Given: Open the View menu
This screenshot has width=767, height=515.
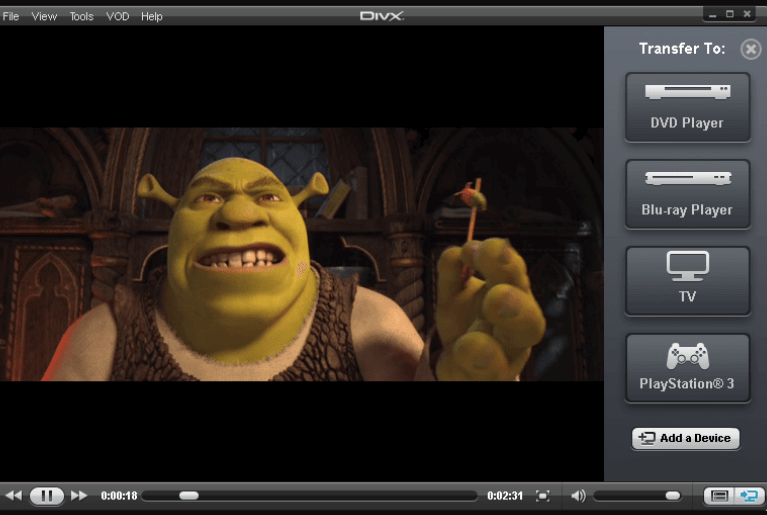Looking at the screenshot, I should point(44,16).
